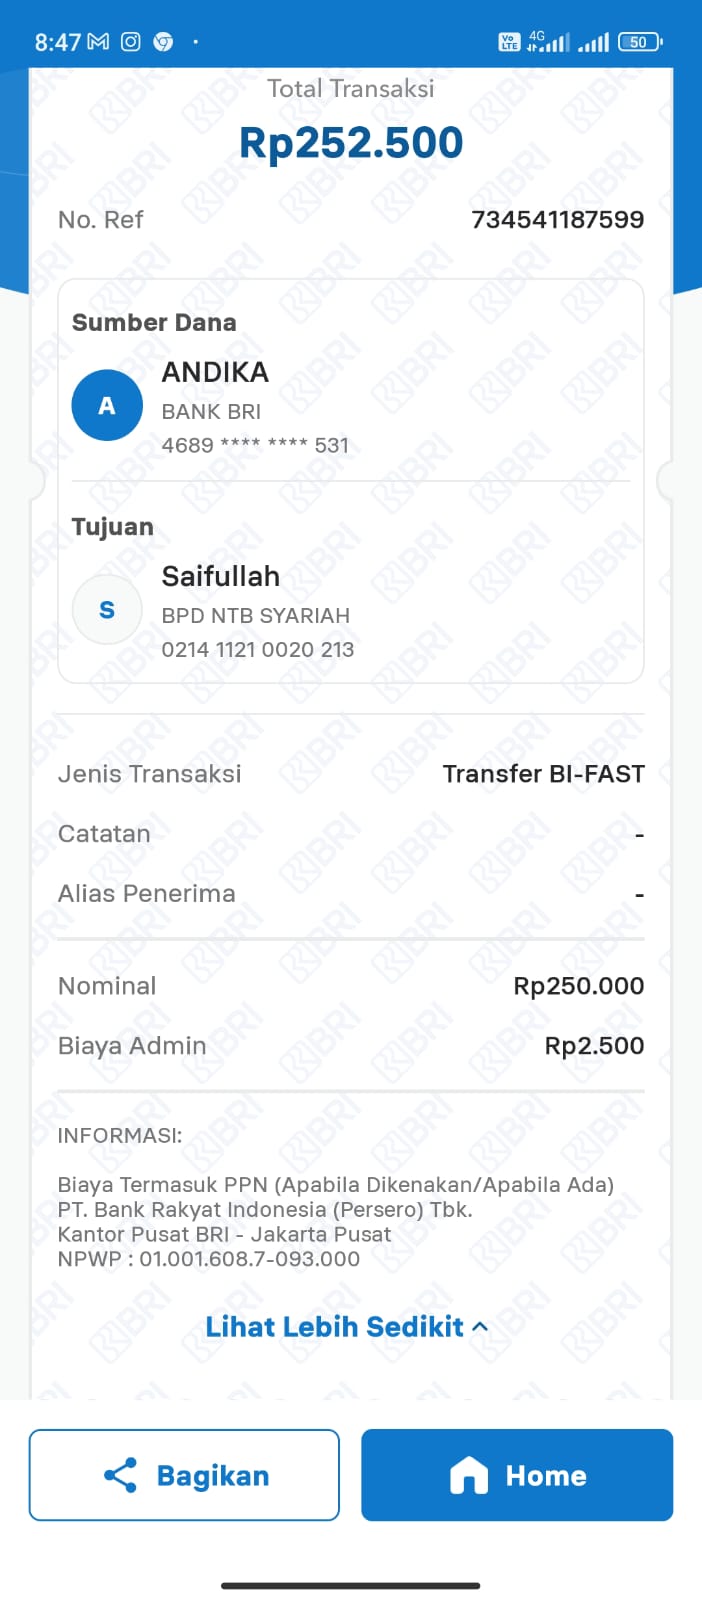Tap the house icon in Home button
This screenshot has width=702, height=1600.
469,1475
